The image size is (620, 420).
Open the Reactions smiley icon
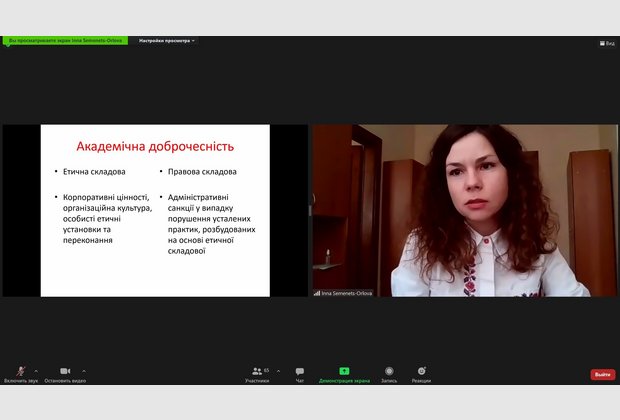422,371
